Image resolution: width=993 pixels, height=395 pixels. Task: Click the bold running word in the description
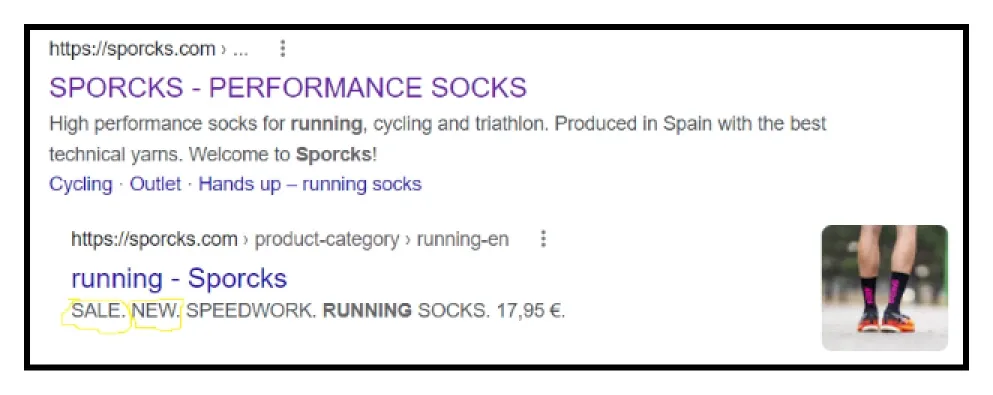pyautogui.click(x=326, y=123)
